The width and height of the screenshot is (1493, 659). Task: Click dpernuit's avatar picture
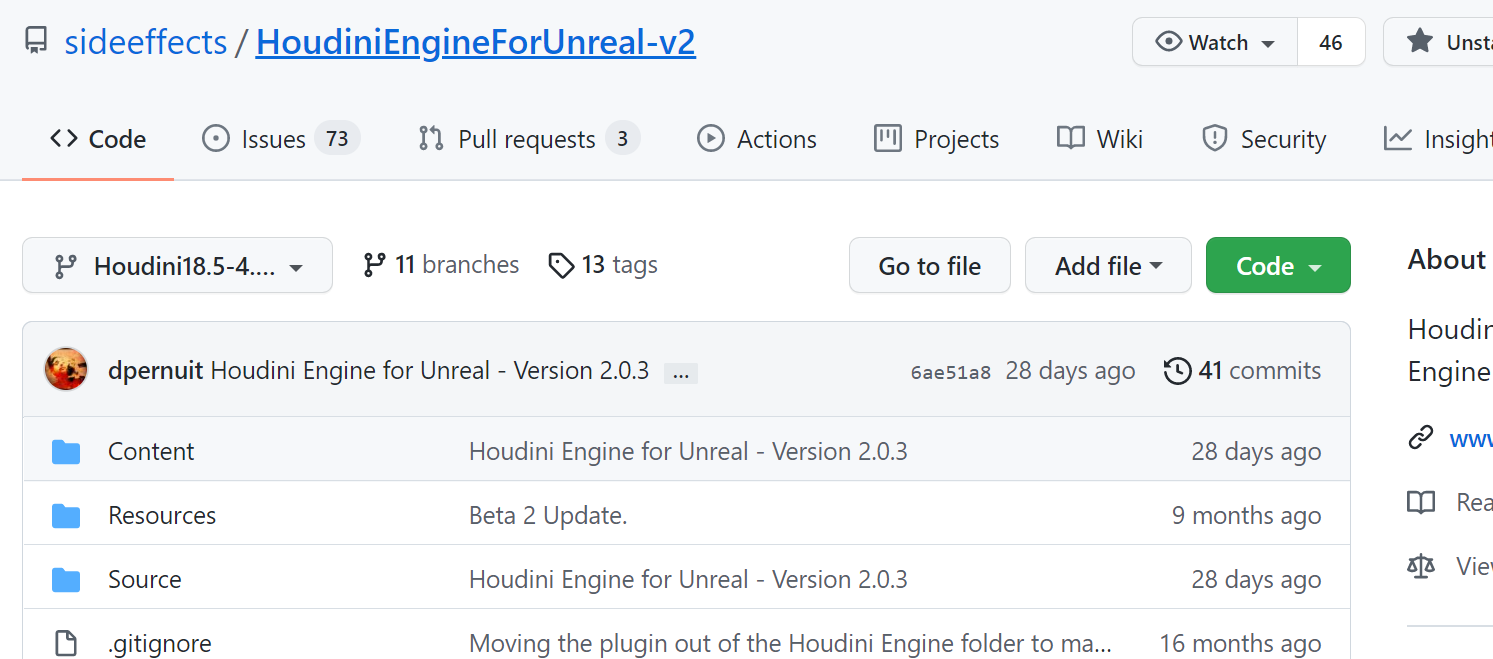point(65,369)
